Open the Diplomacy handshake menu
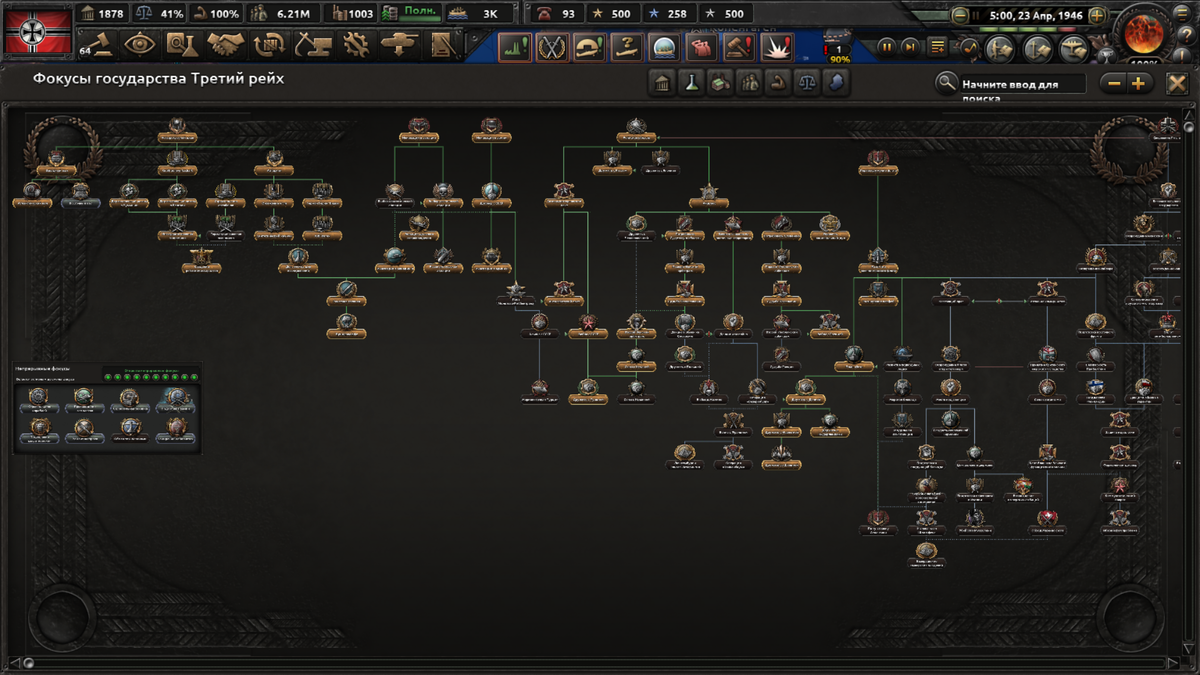1200x675 pixels. click(x=227, y=45)
